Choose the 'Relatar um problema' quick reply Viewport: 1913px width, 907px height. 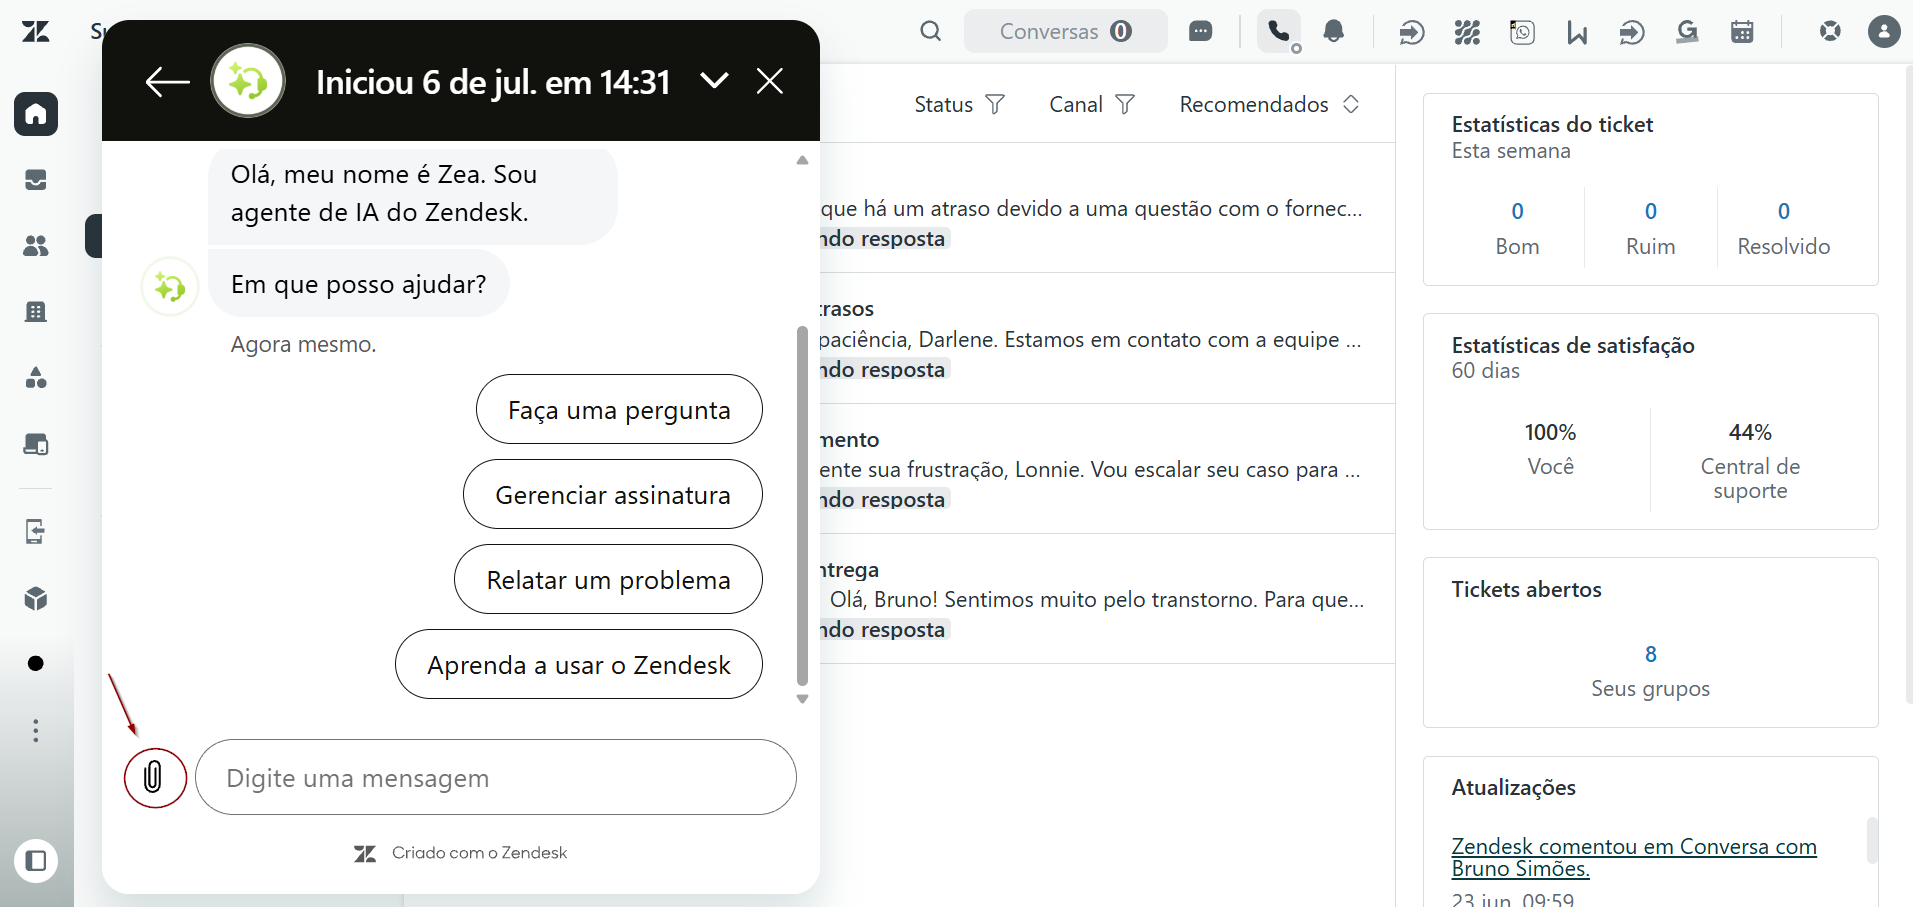608,579
